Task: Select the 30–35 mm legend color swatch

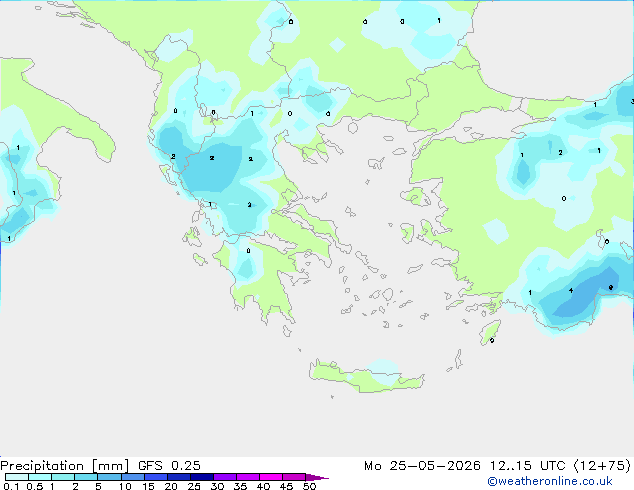Action: 225,477
